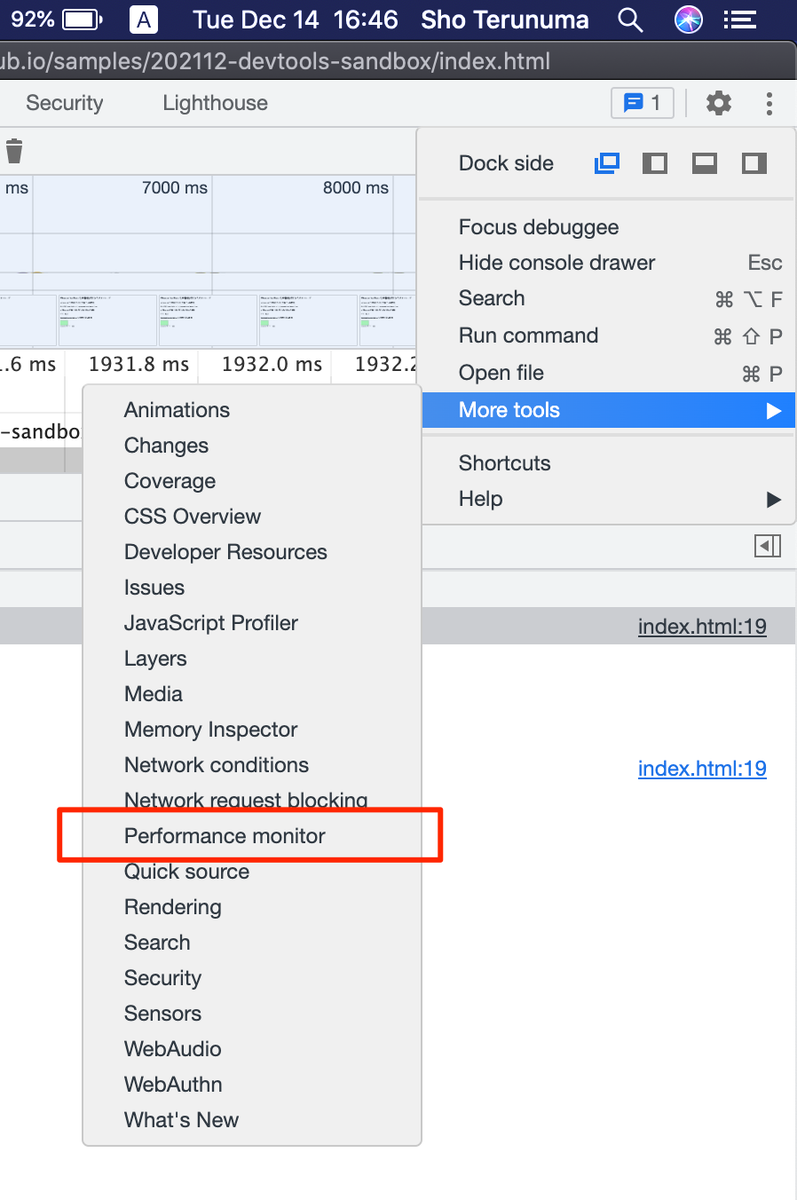Open Developer Resources tool
The height and width of the screenshot is (1200, 797).
click(x=252, y=552)
